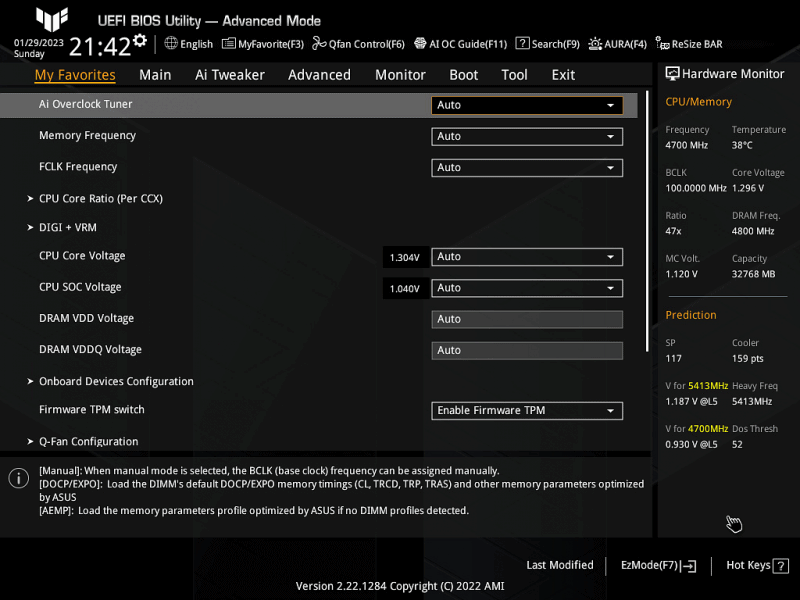The width and height of the screenshot is (800, 600).
Task: Open CPU Core Voltage dropdown
Action: tap(527, 257)
